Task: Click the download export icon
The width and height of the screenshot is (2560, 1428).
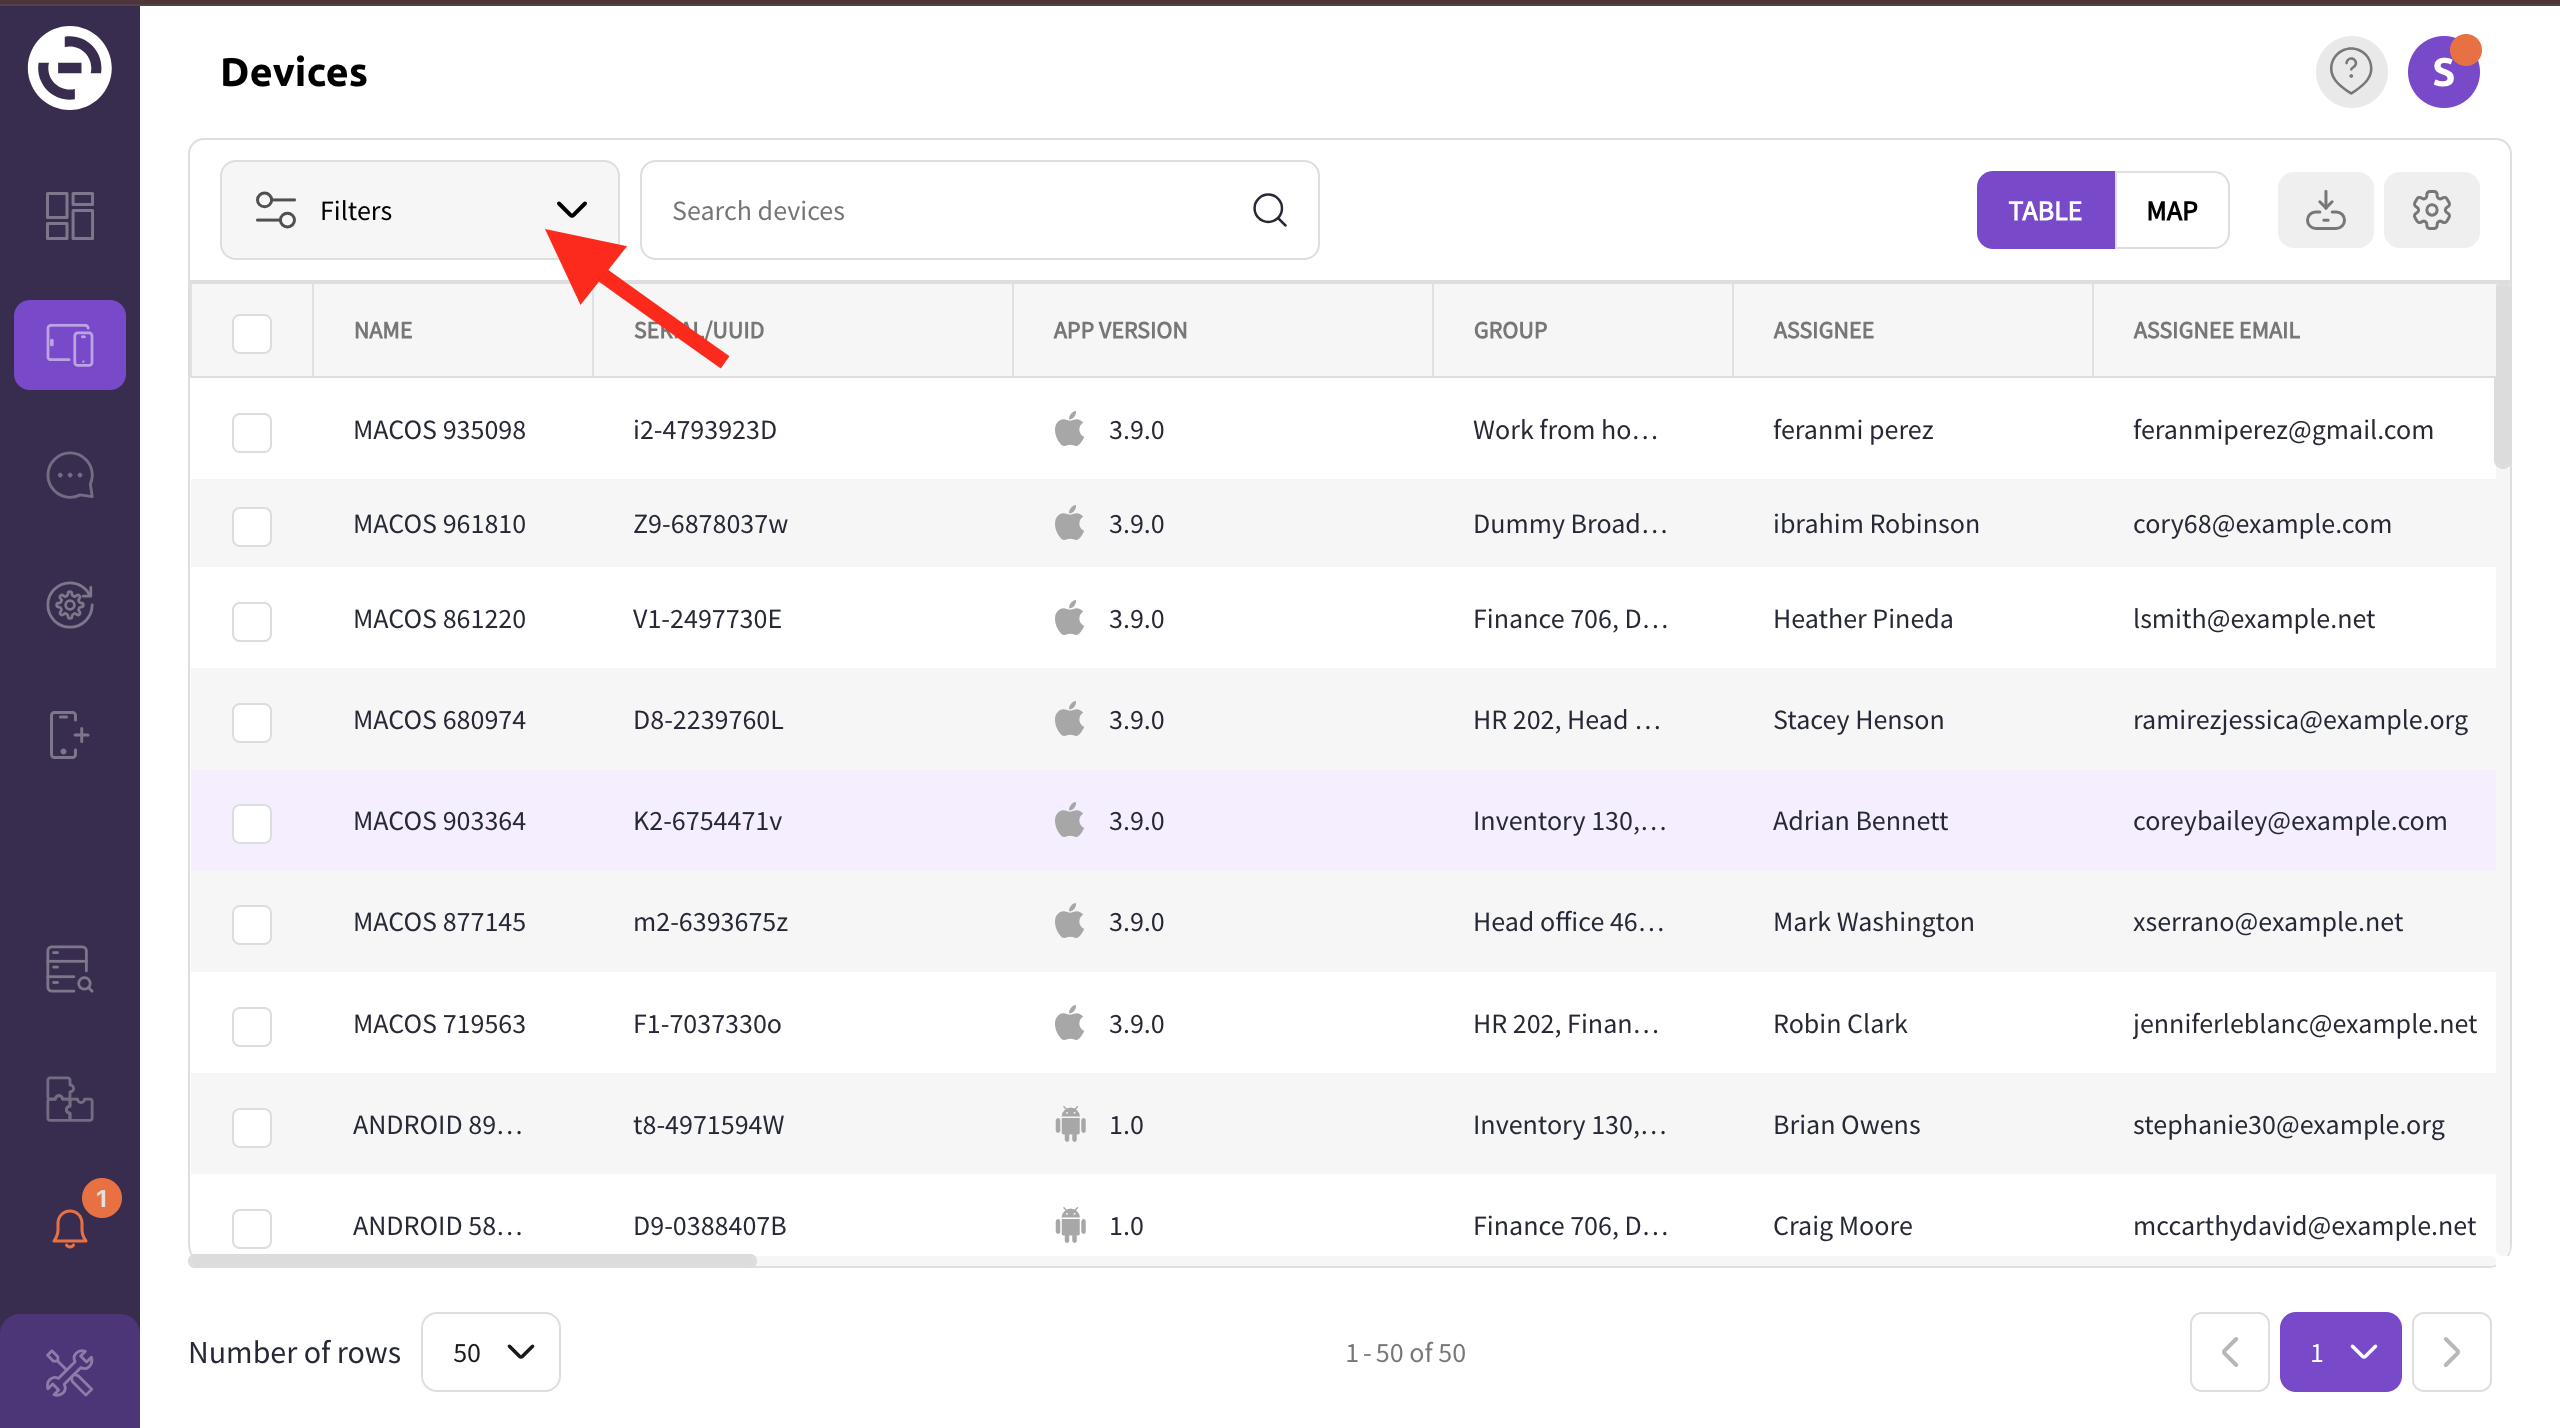Action: point(2325,210)
